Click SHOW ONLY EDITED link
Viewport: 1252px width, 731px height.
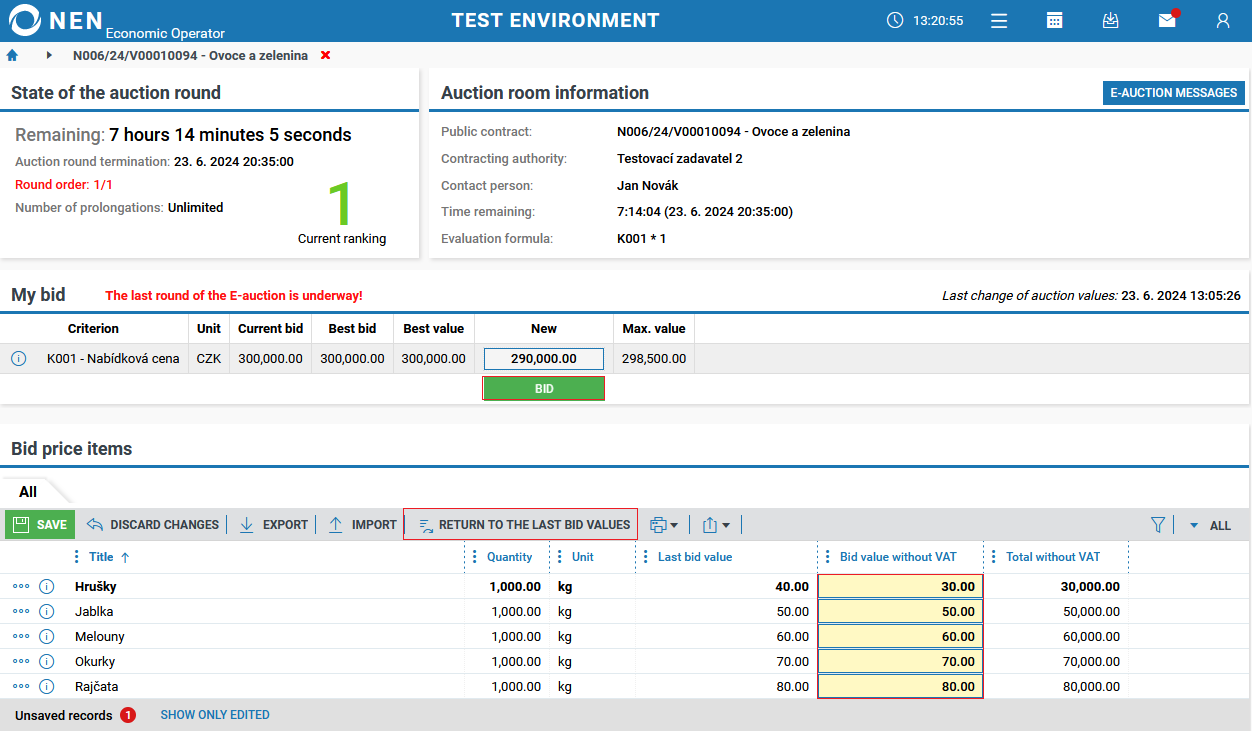point(215,715)
